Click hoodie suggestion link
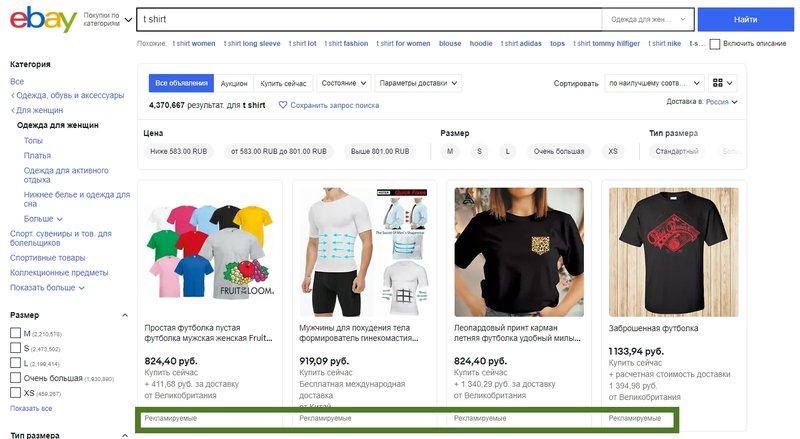 pos(481,43)
